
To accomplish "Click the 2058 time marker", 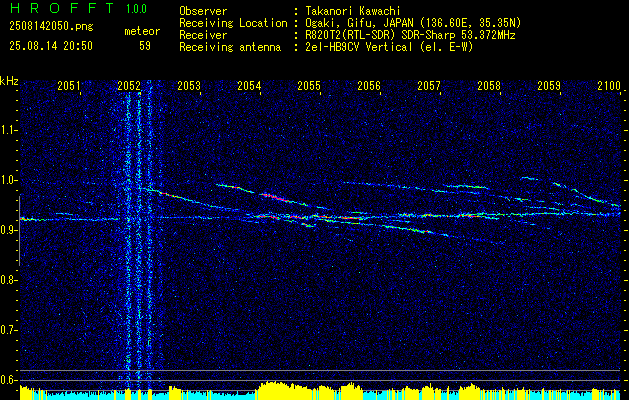I will click(489, 85).
